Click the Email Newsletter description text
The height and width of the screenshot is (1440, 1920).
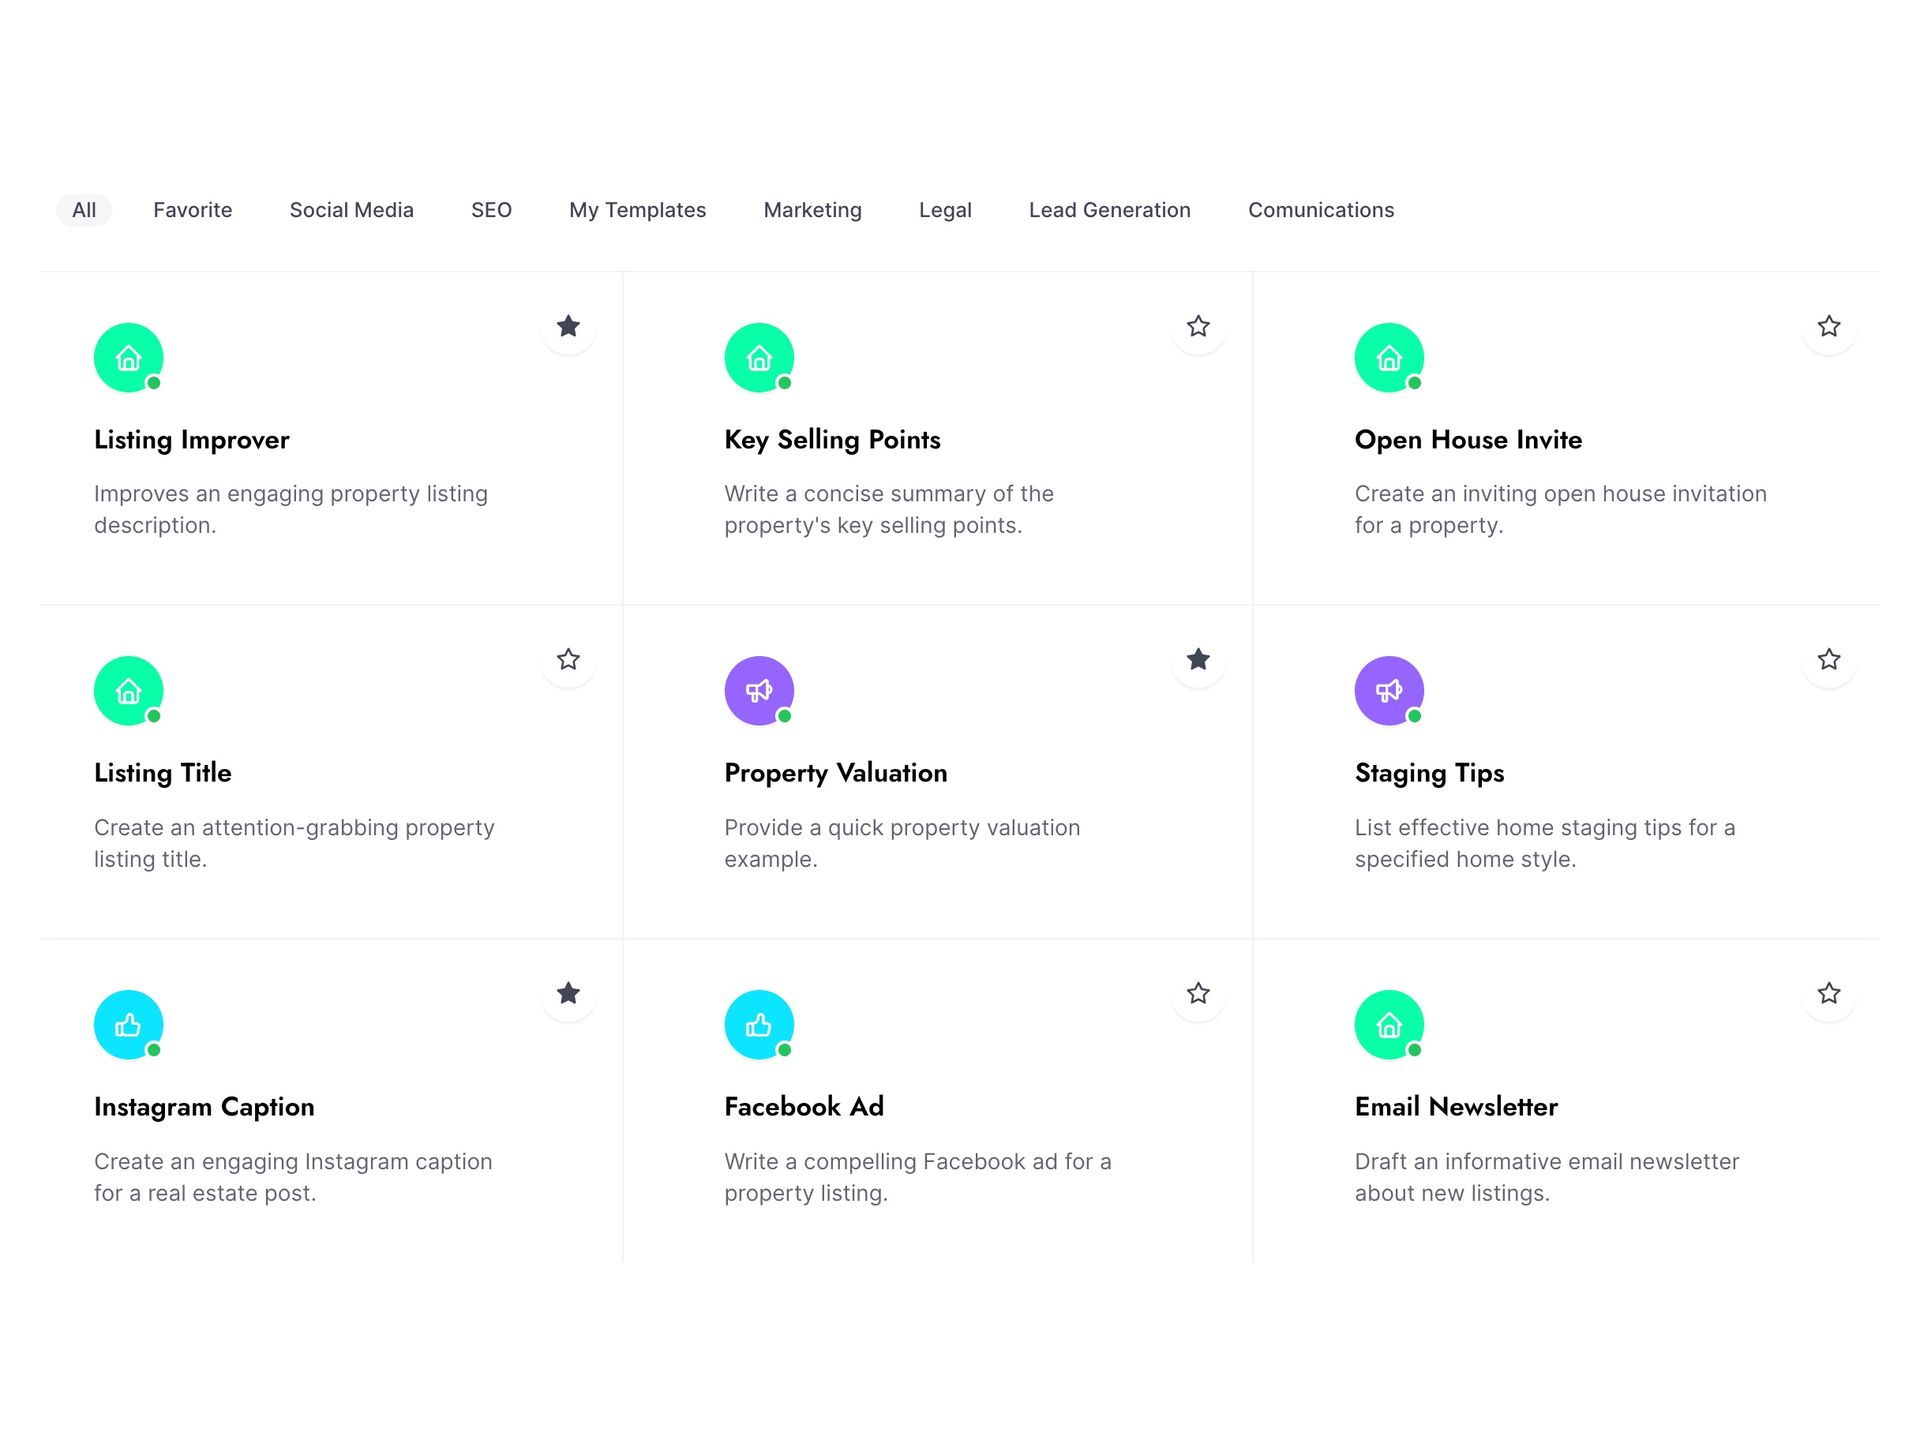click(x=1546, y=1177)
